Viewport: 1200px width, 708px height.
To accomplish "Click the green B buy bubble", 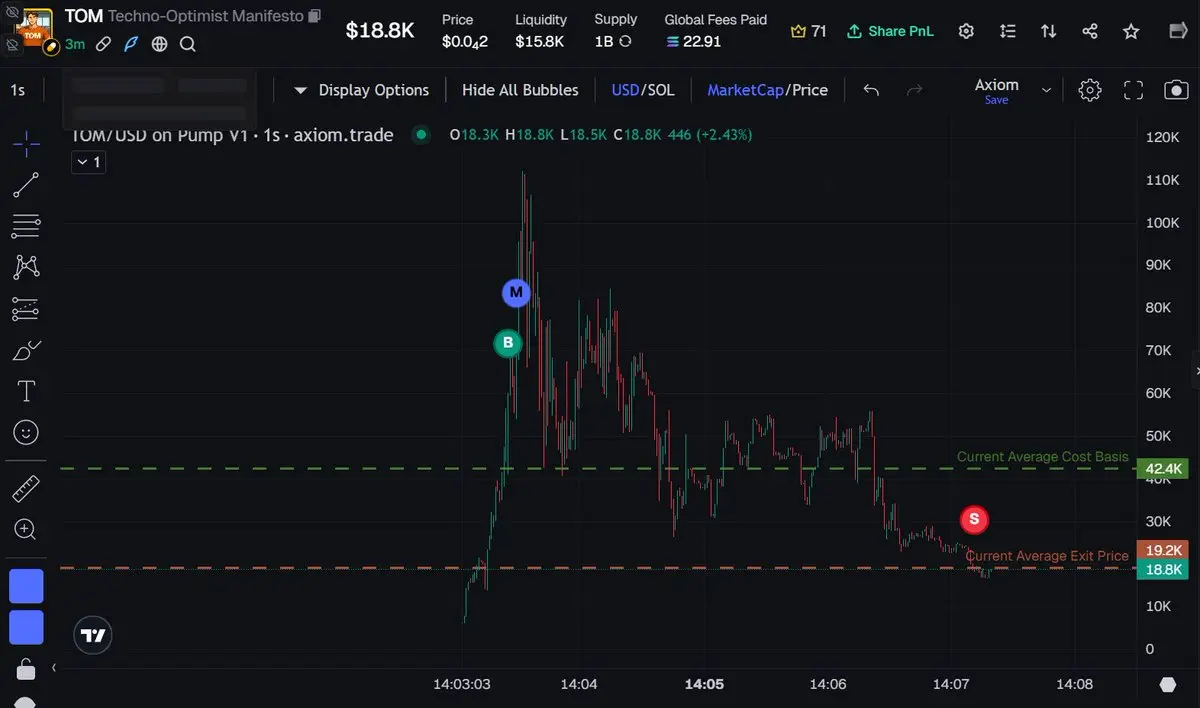I will pyautogui.click(x=508, y=344).
